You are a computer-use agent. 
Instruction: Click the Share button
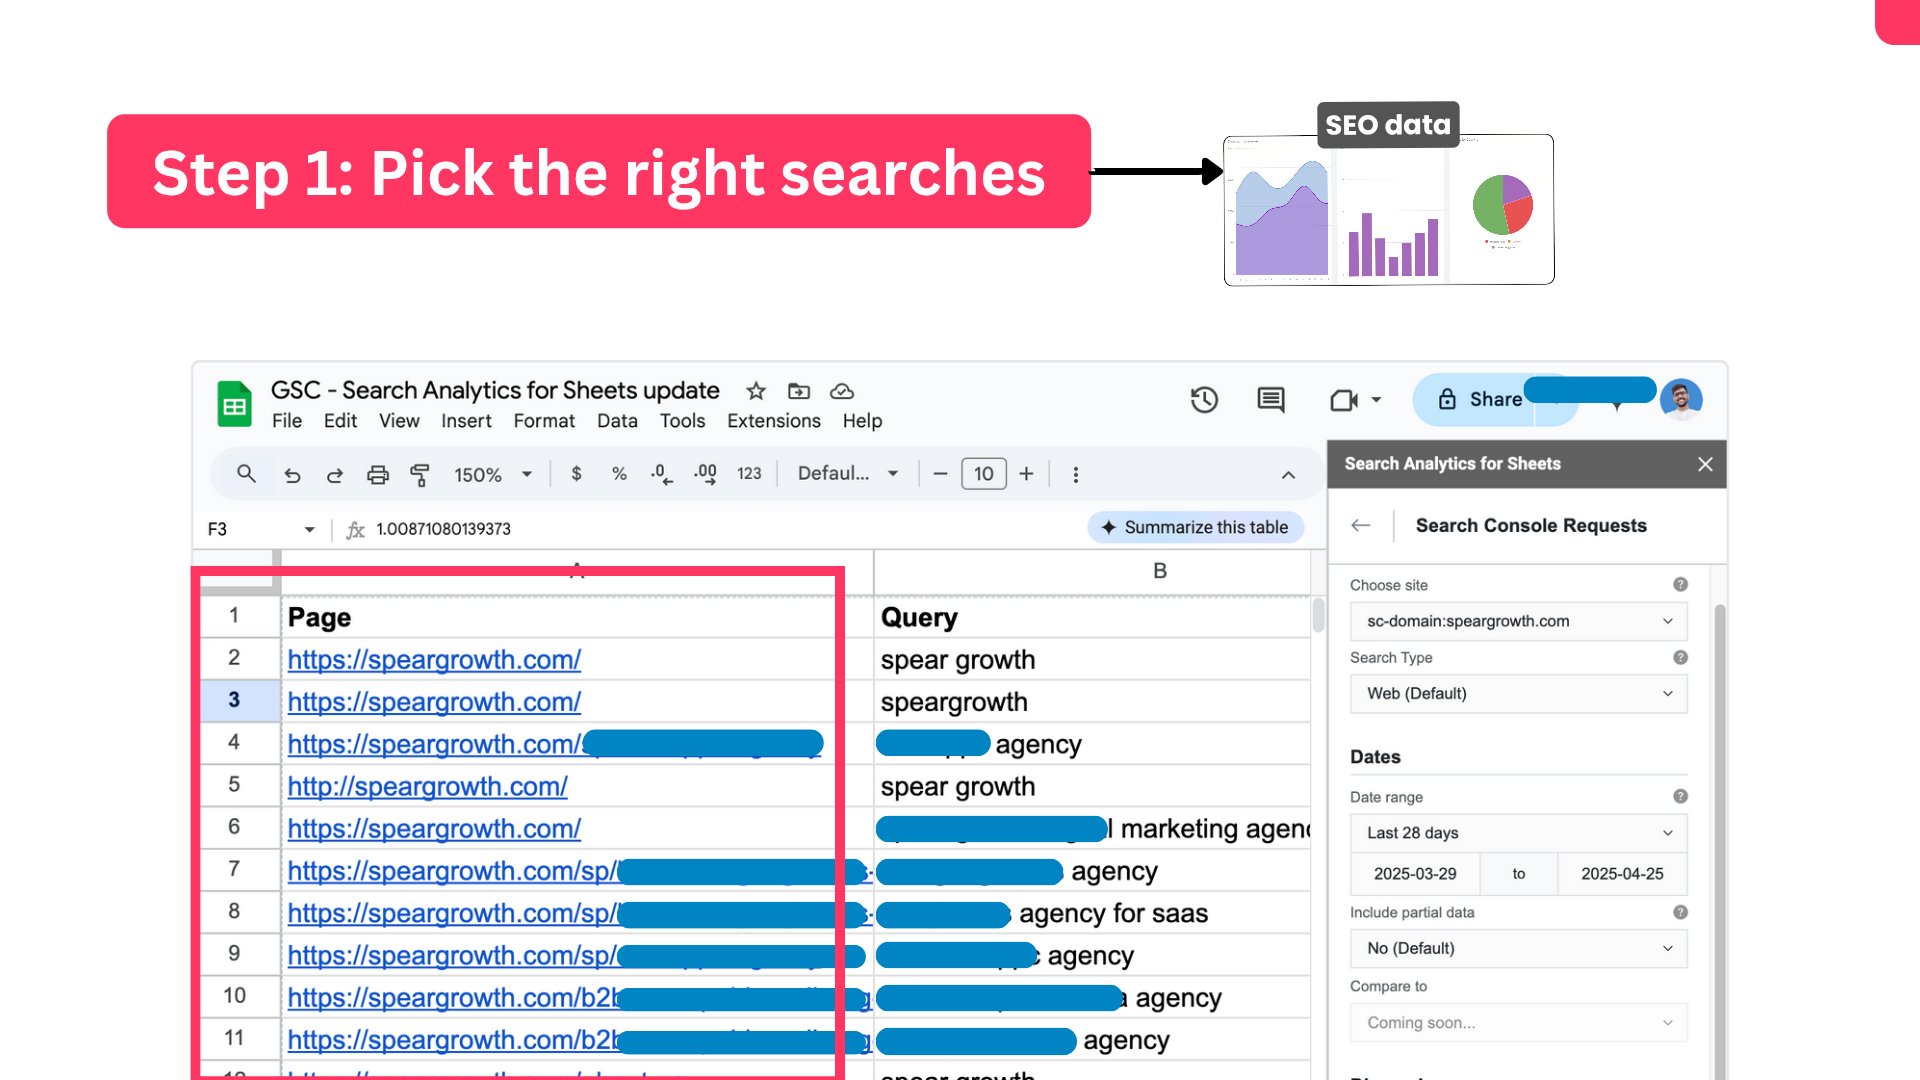(x=1478, y=399)
